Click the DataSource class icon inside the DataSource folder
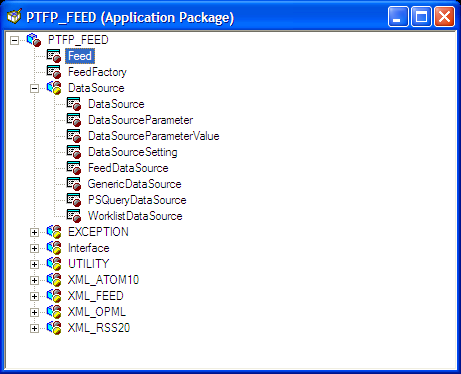The width and height of the screenshot is (461, 374). tap(74, 104)
